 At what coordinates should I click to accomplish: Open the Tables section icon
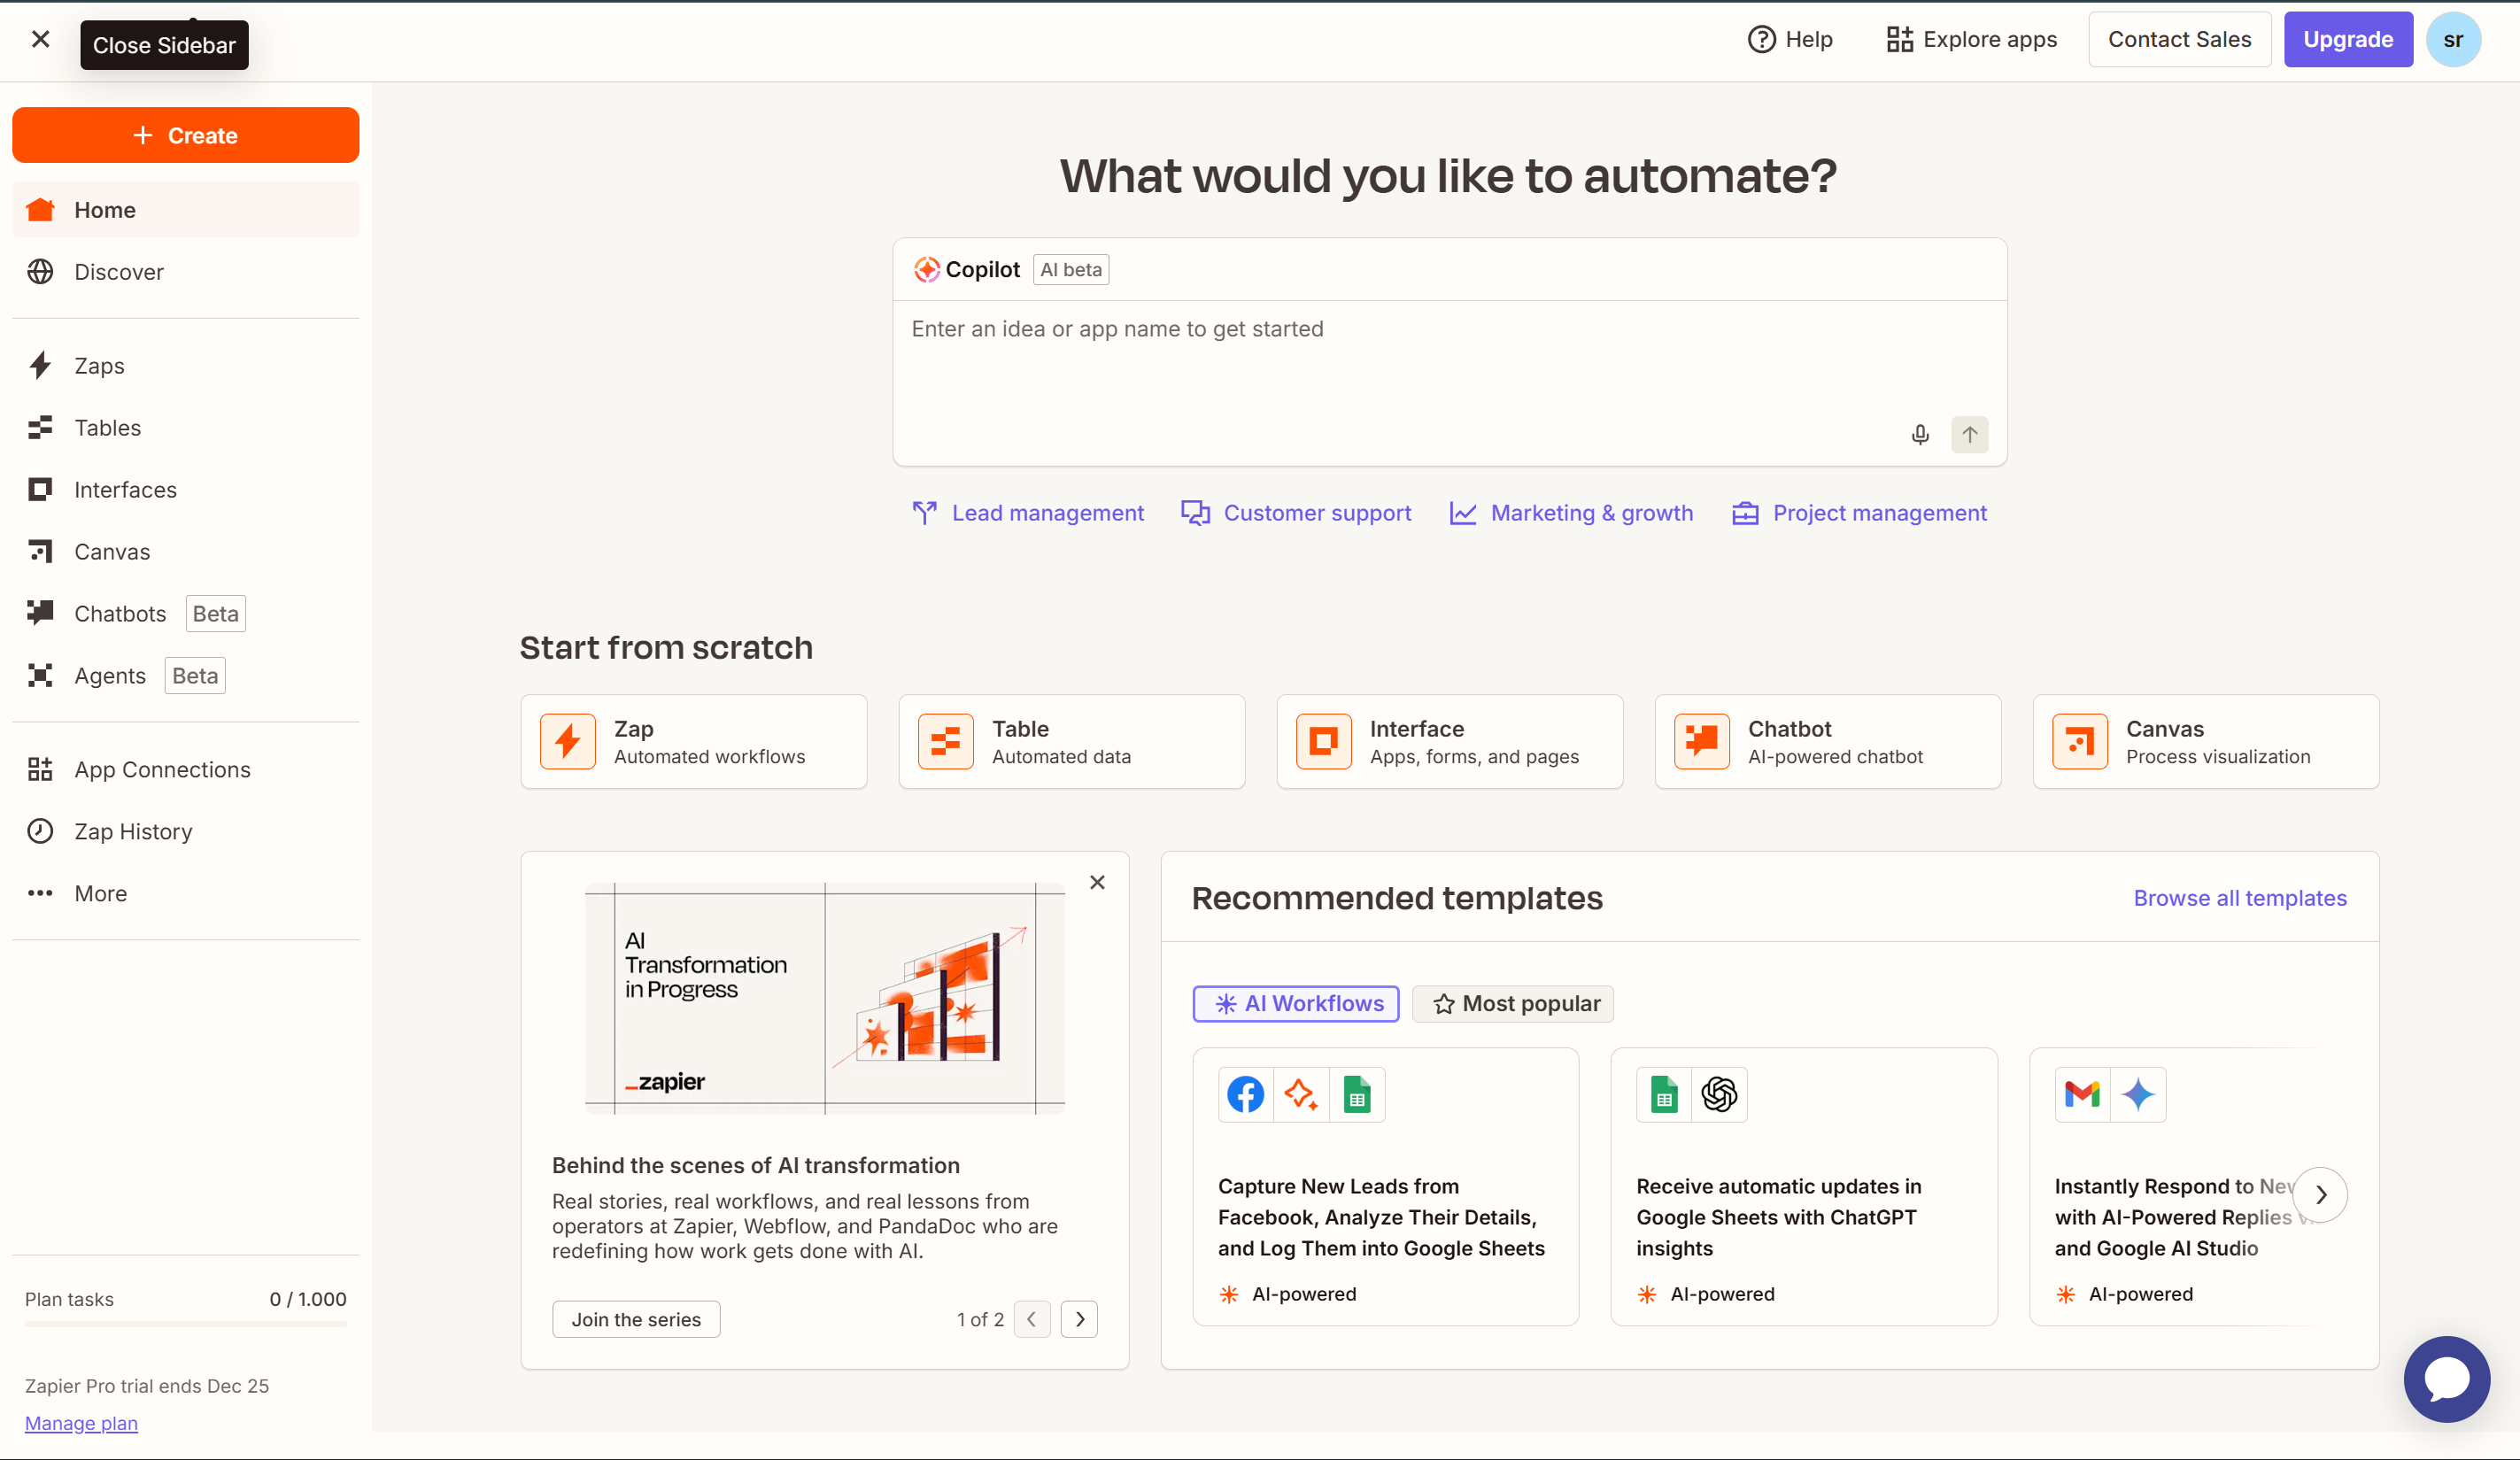click(x=40, y=427)
